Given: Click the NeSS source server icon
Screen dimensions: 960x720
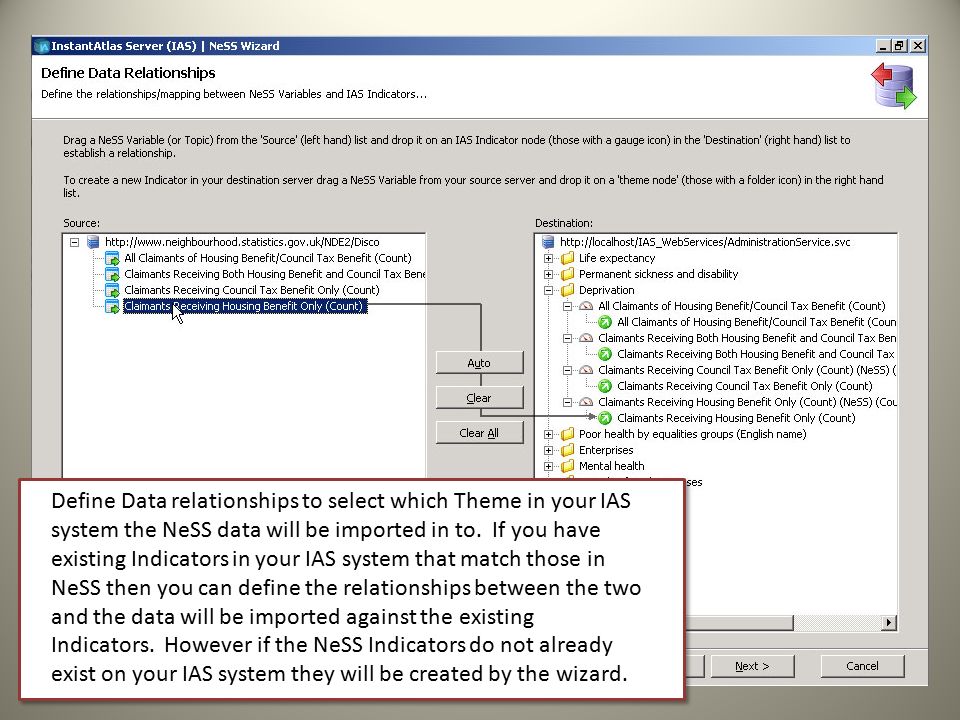Looking at the screenshot, I should [x=93, y=242].
